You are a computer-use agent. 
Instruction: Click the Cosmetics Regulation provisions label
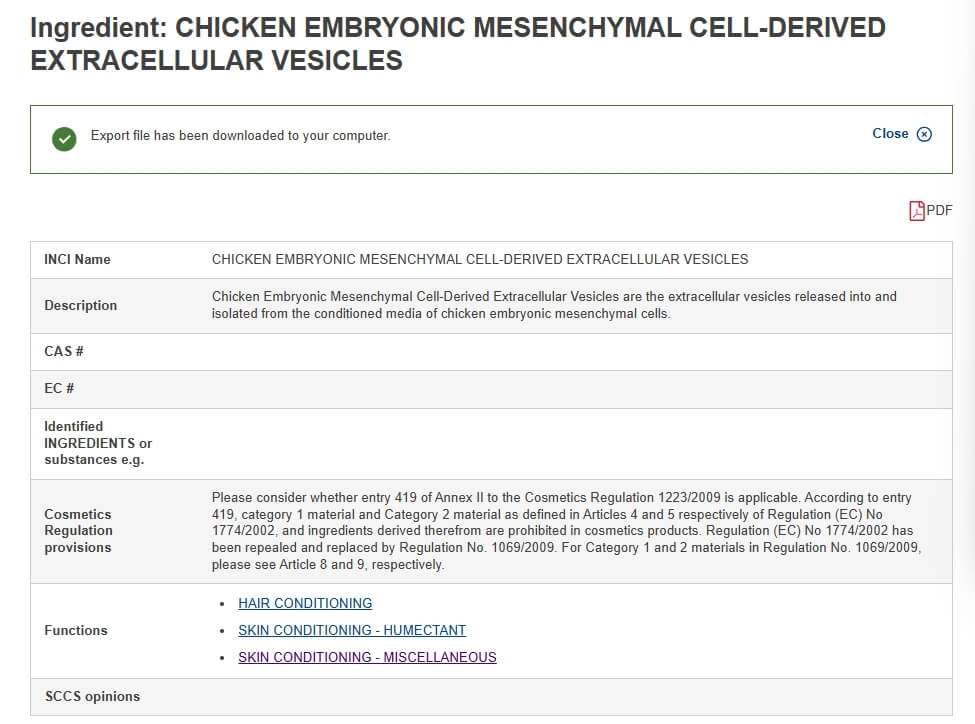pos(78,531)
